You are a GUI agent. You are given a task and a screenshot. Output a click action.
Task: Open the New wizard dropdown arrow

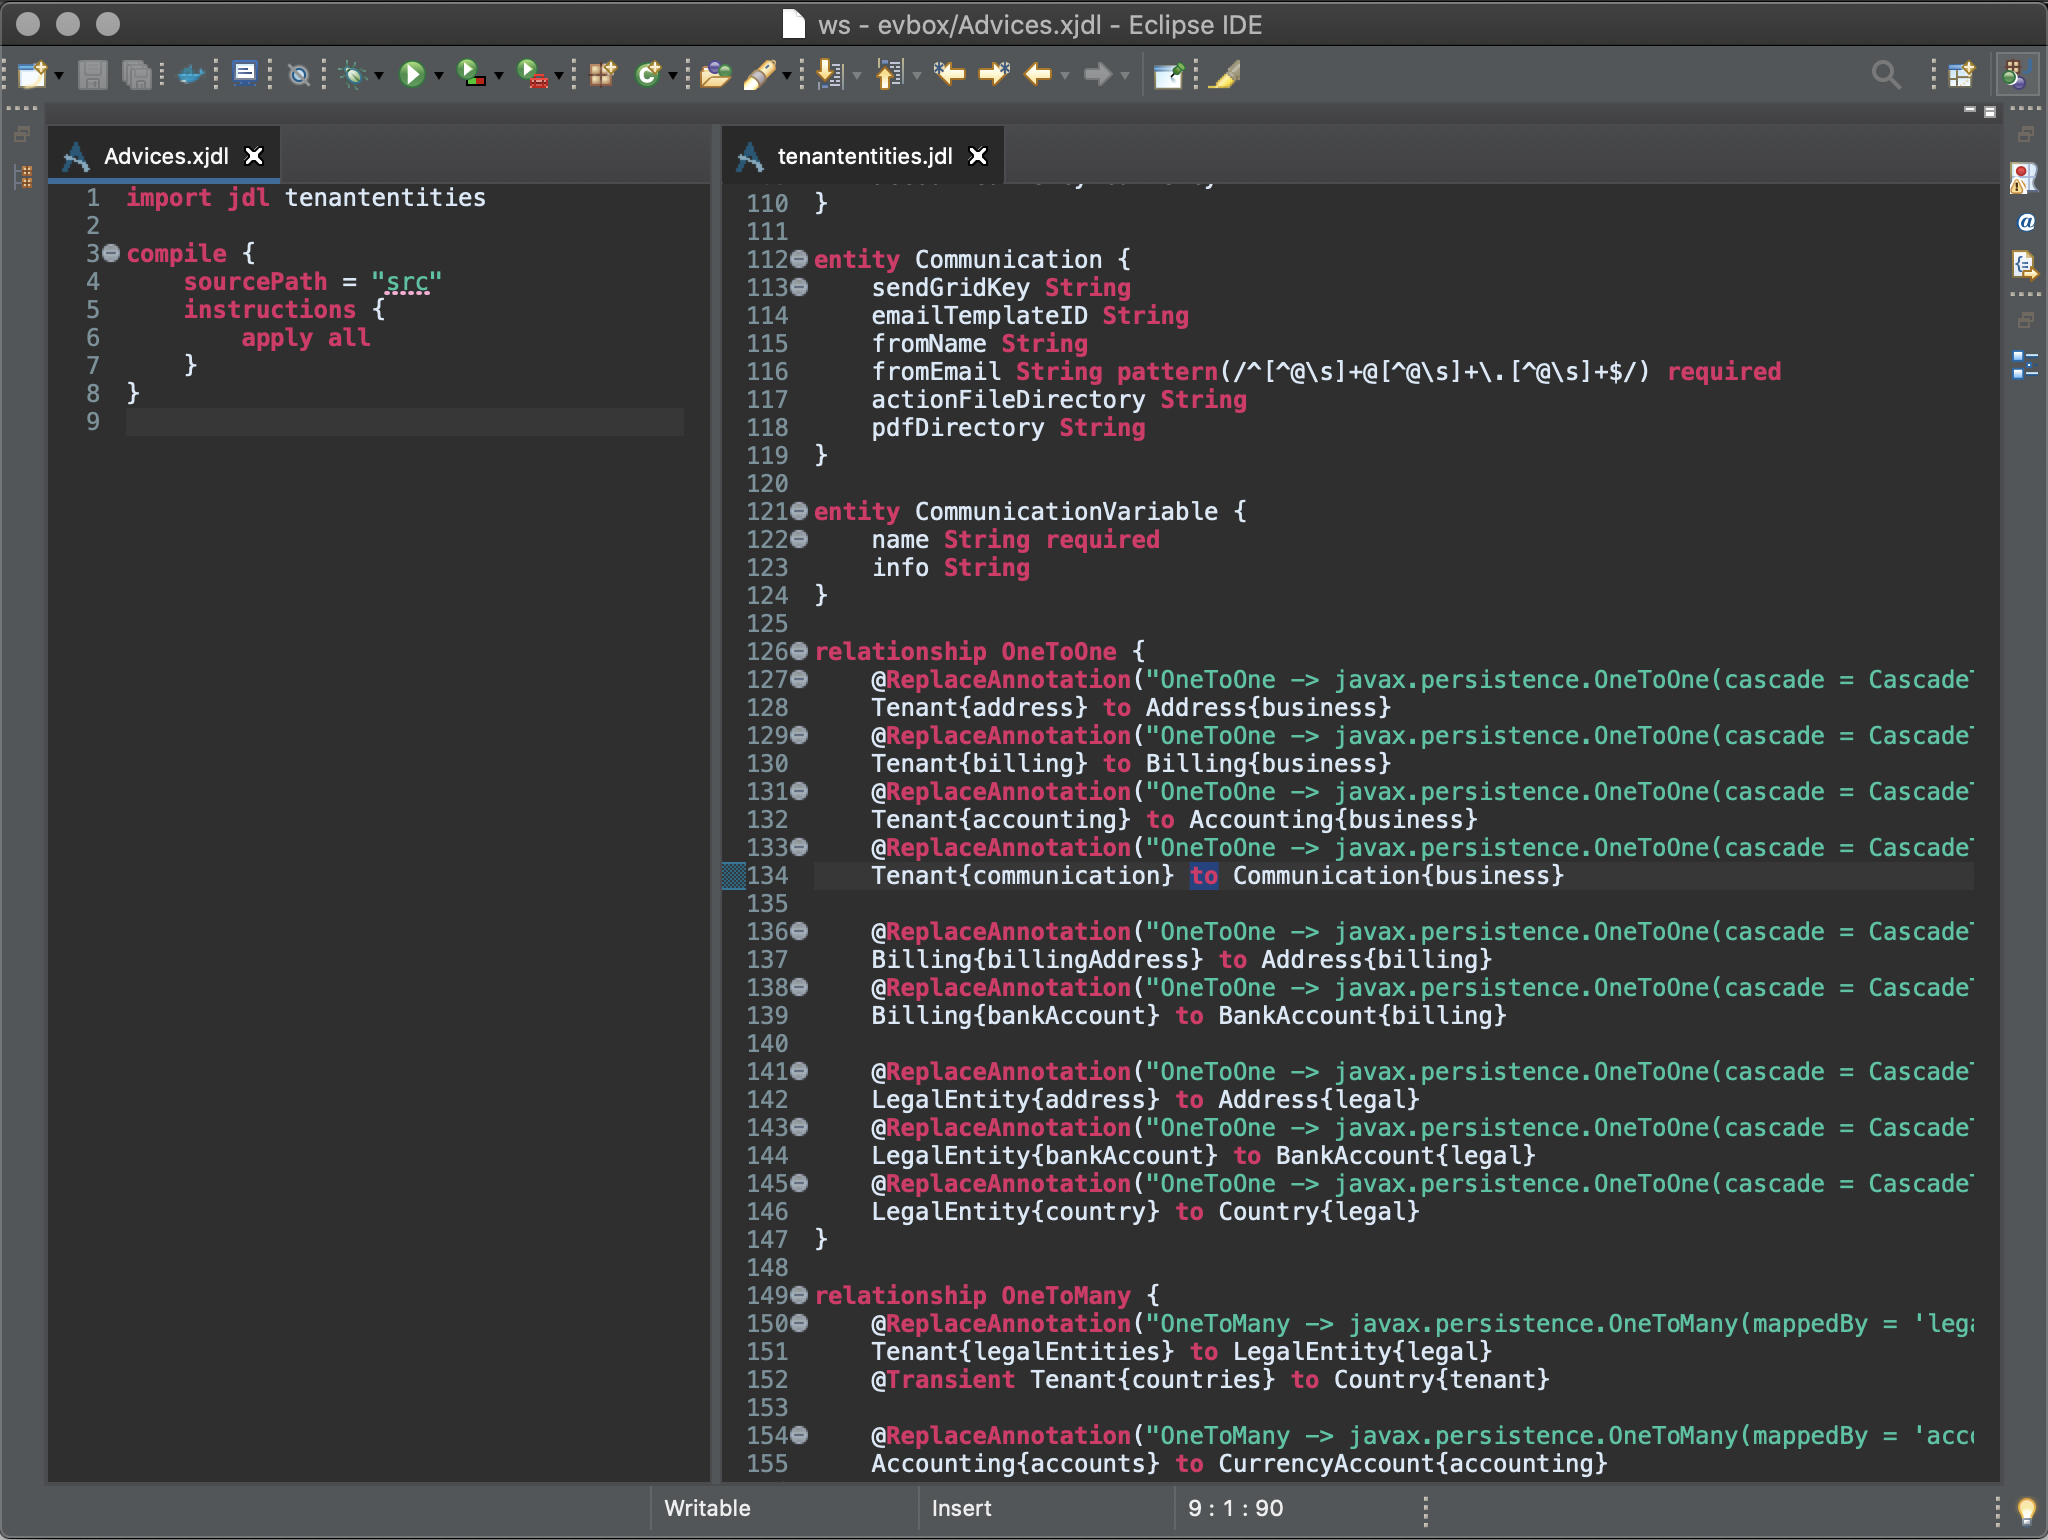[x=59, y=76]
